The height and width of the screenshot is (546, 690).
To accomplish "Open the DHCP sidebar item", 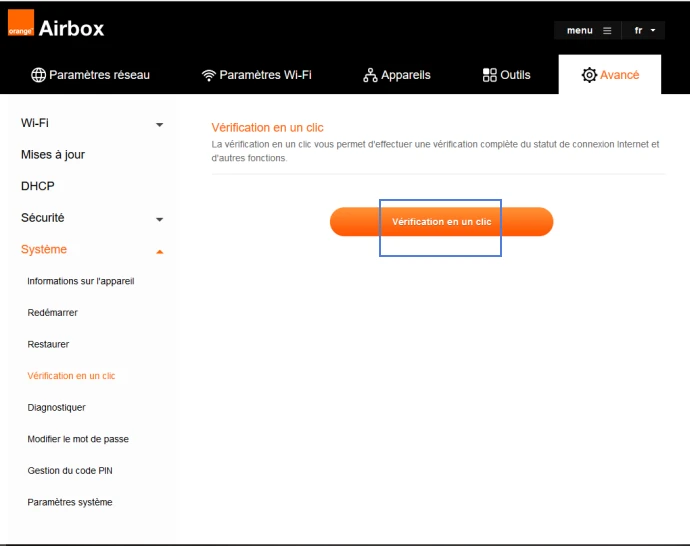I will click(38, 186).
